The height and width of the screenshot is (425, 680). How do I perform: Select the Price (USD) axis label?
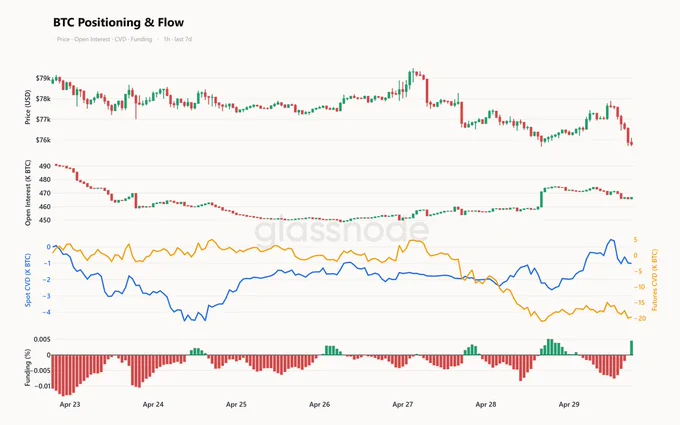[x=28, y=107]
